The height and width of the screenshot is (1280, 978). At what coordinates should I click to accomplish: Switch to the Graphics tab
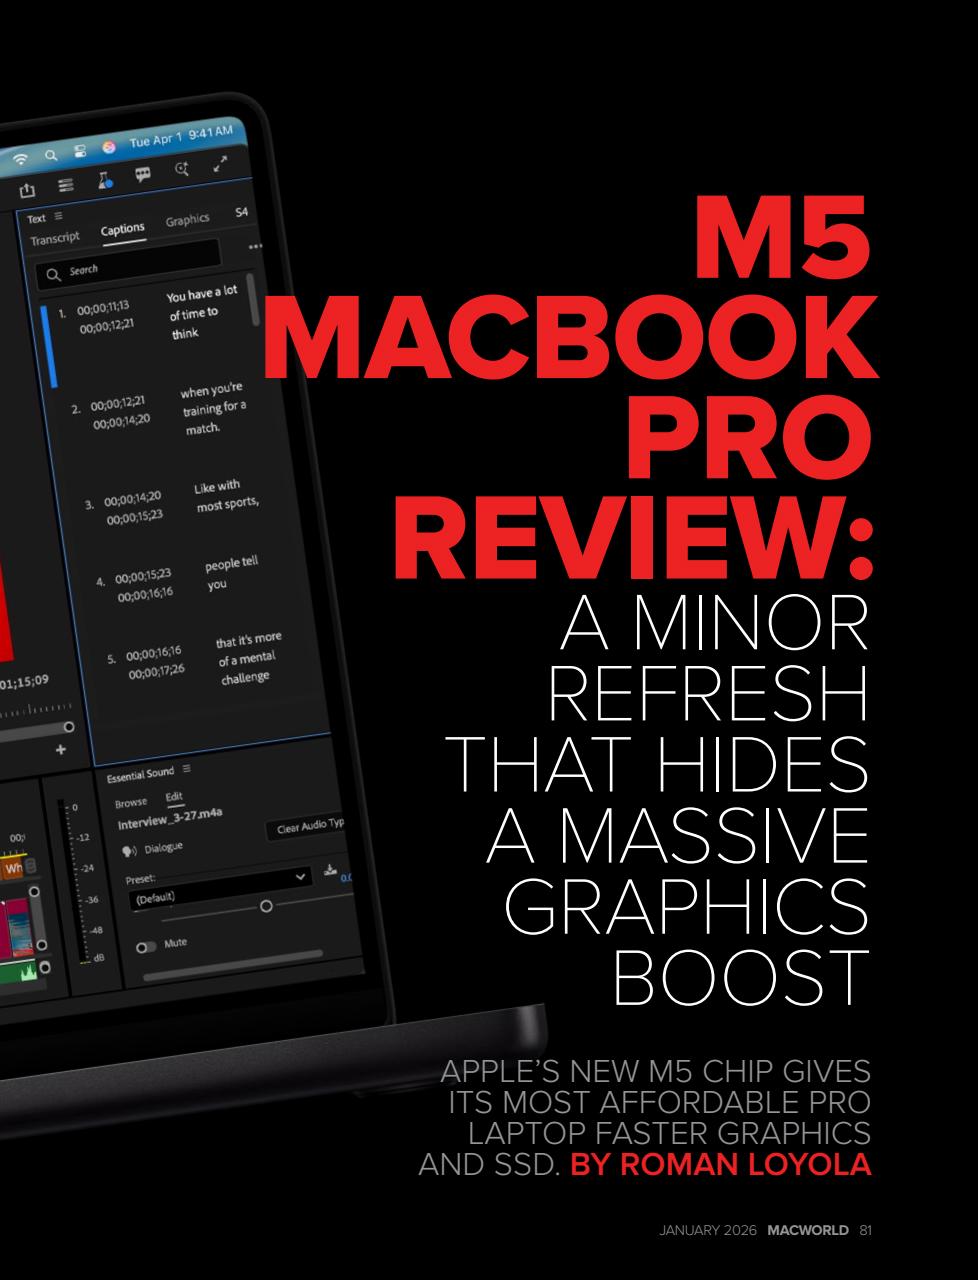point(188,218)
